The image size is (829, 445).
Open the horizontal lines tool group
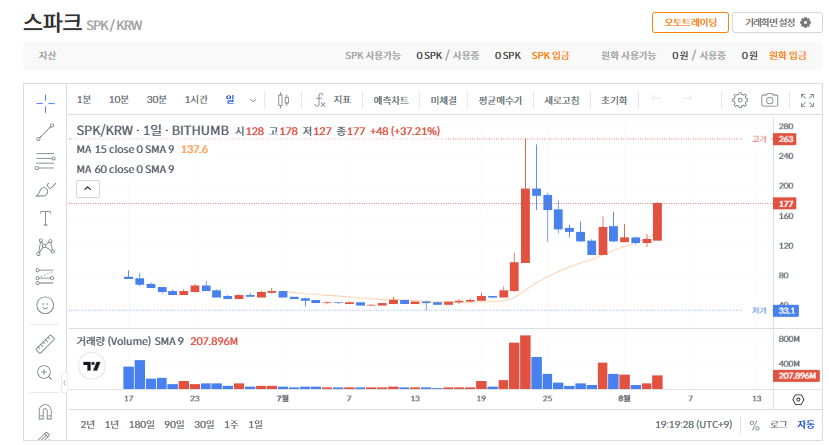click(45, 161)
